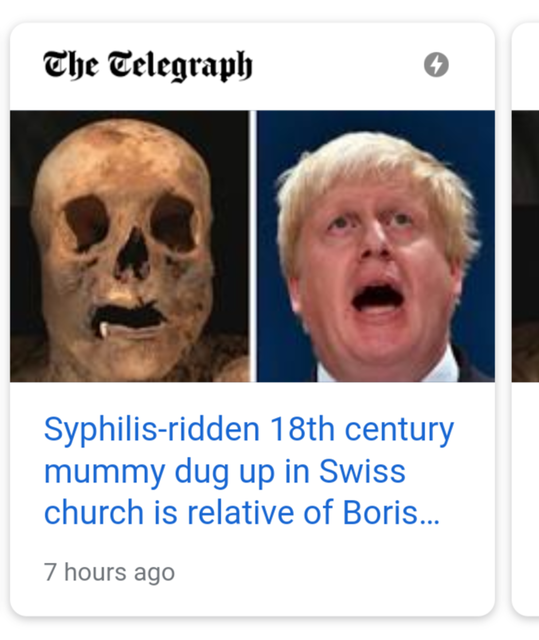Click the mummy's single visible tooth
This screenshot has width=539, height=640.
(x=104, y=329)
